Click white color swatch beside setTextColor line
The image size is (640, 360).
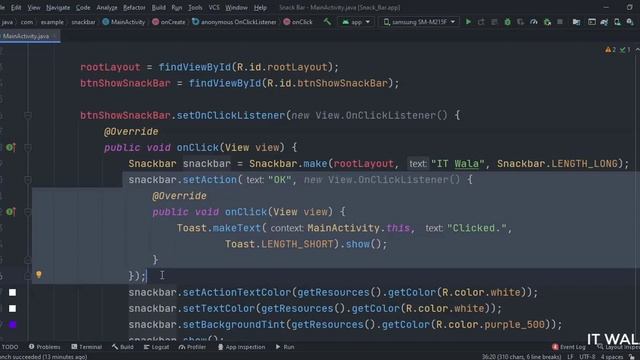point(13,308)
